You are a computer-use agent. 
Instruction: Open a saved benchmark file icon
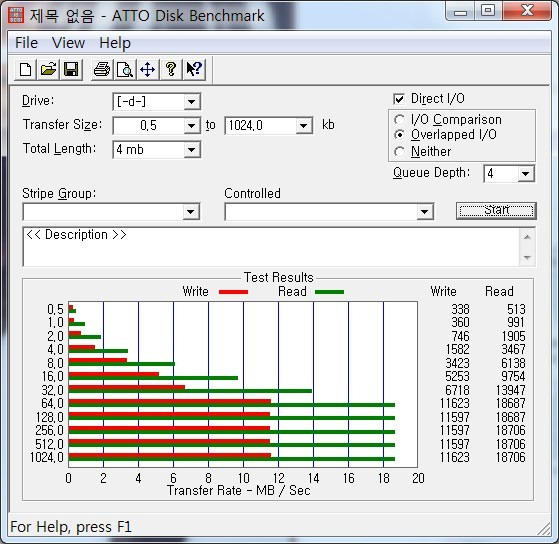coord(48,69)
